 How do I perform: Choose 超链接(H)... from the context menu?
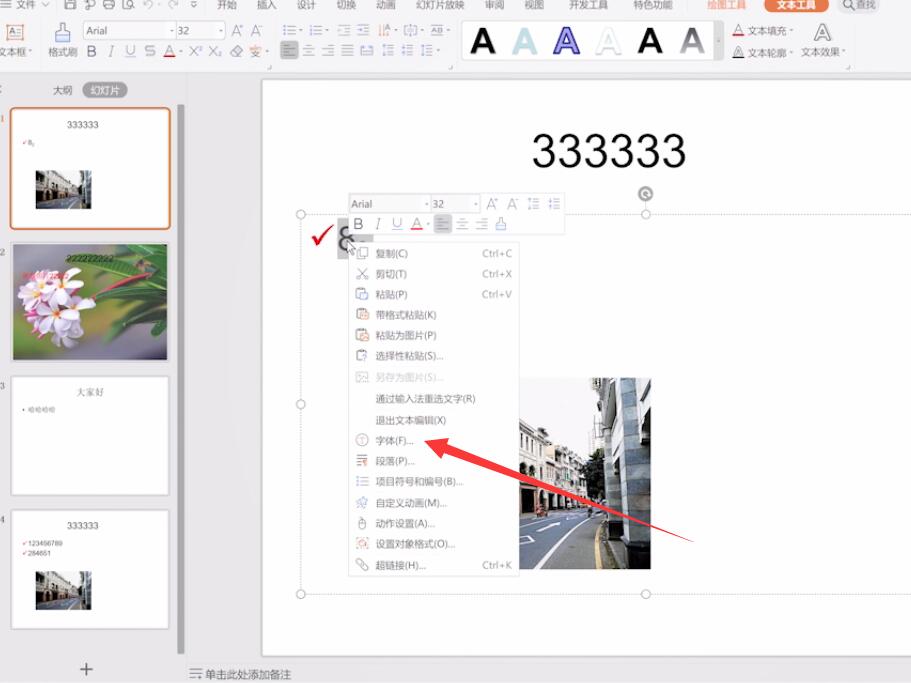coord(433,565)
